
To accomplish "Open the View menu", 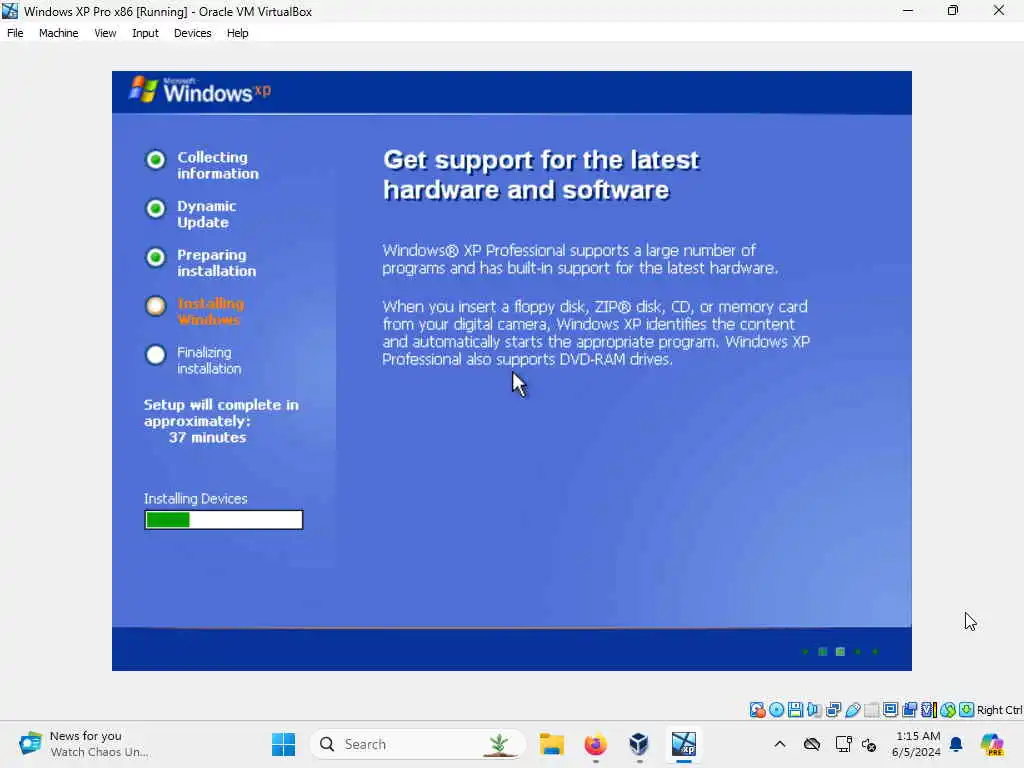I will tap(105, 33).
